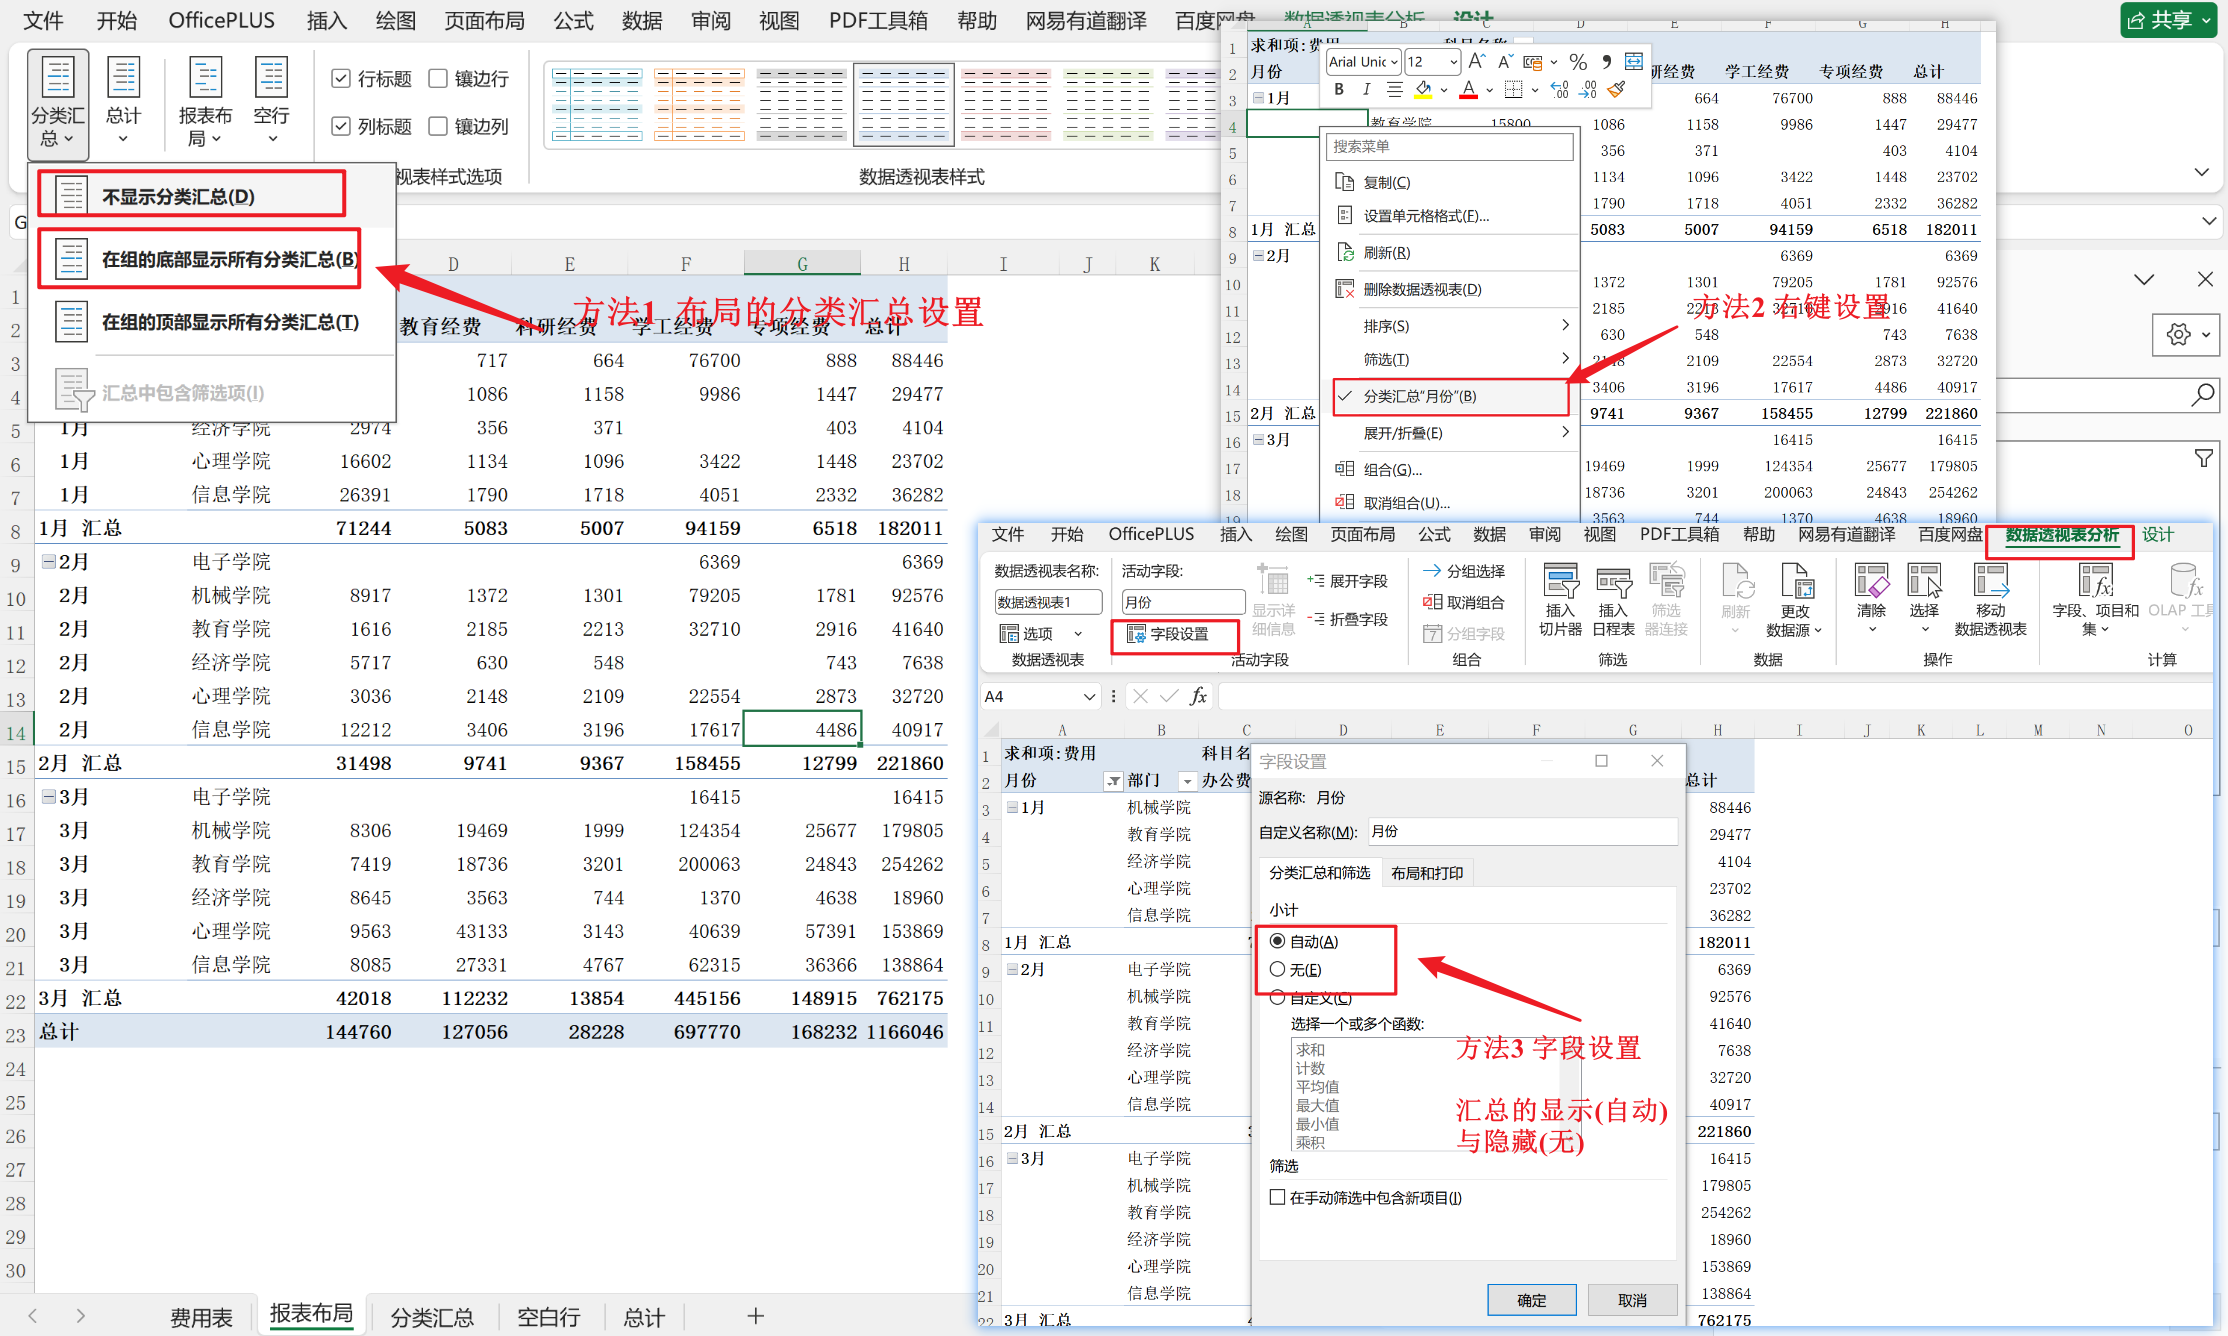
Task: Select the orange pivot table style swatch
Action: (x=699, y=104)
